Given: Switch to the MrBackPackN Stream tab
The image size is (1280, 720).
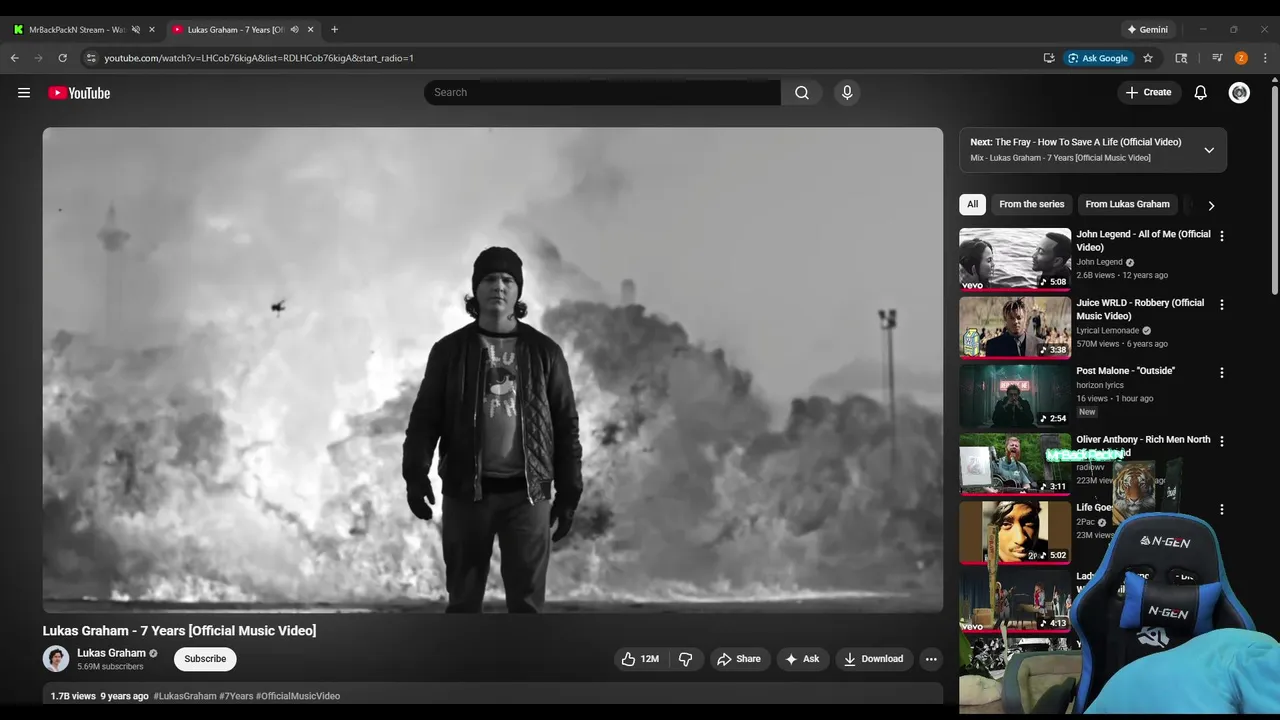Looking at the screenshot, I should [x=76, y=30].
